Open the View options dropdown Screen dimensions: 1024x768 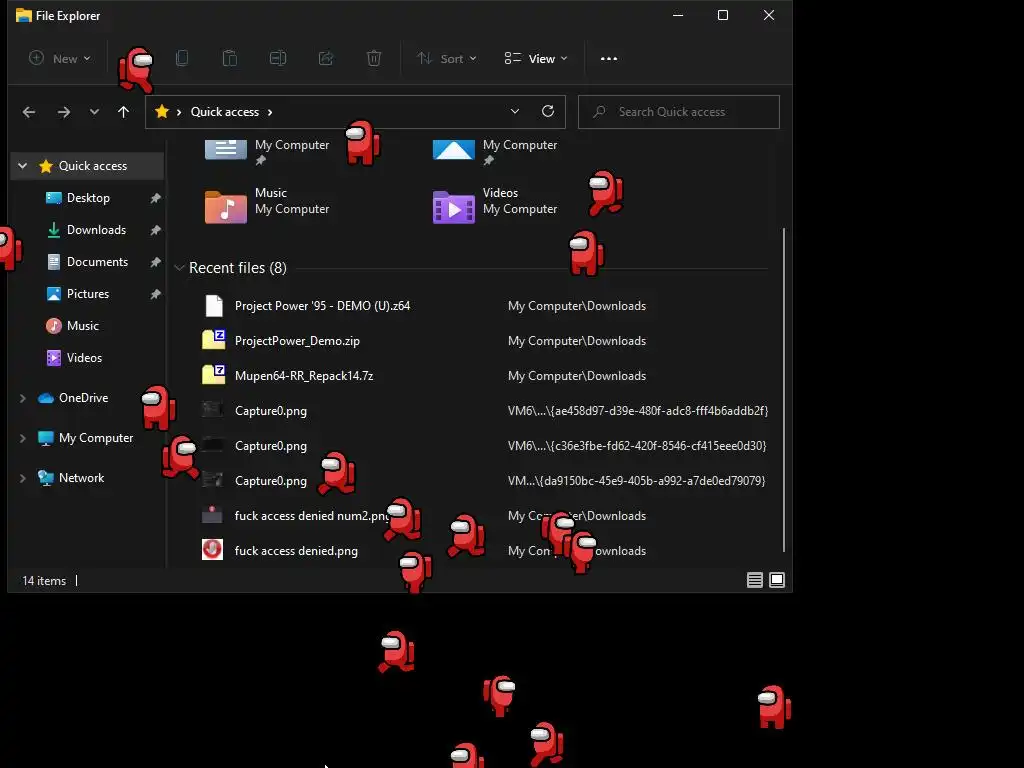536,59
